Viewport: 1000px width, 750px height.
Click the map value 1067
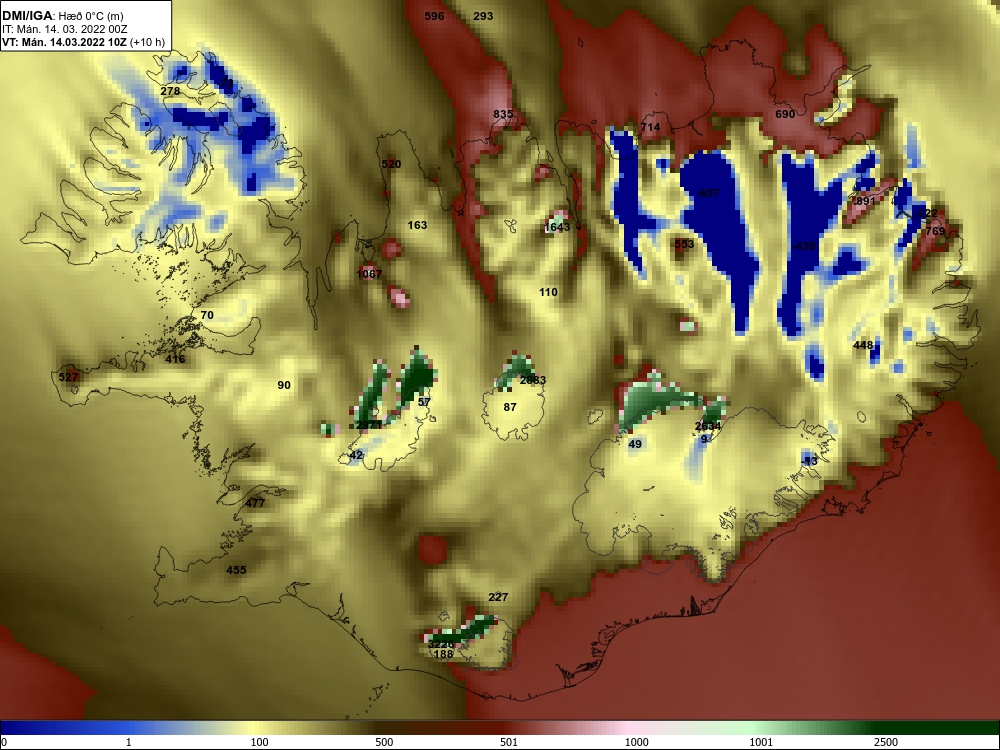click(369, 274)
